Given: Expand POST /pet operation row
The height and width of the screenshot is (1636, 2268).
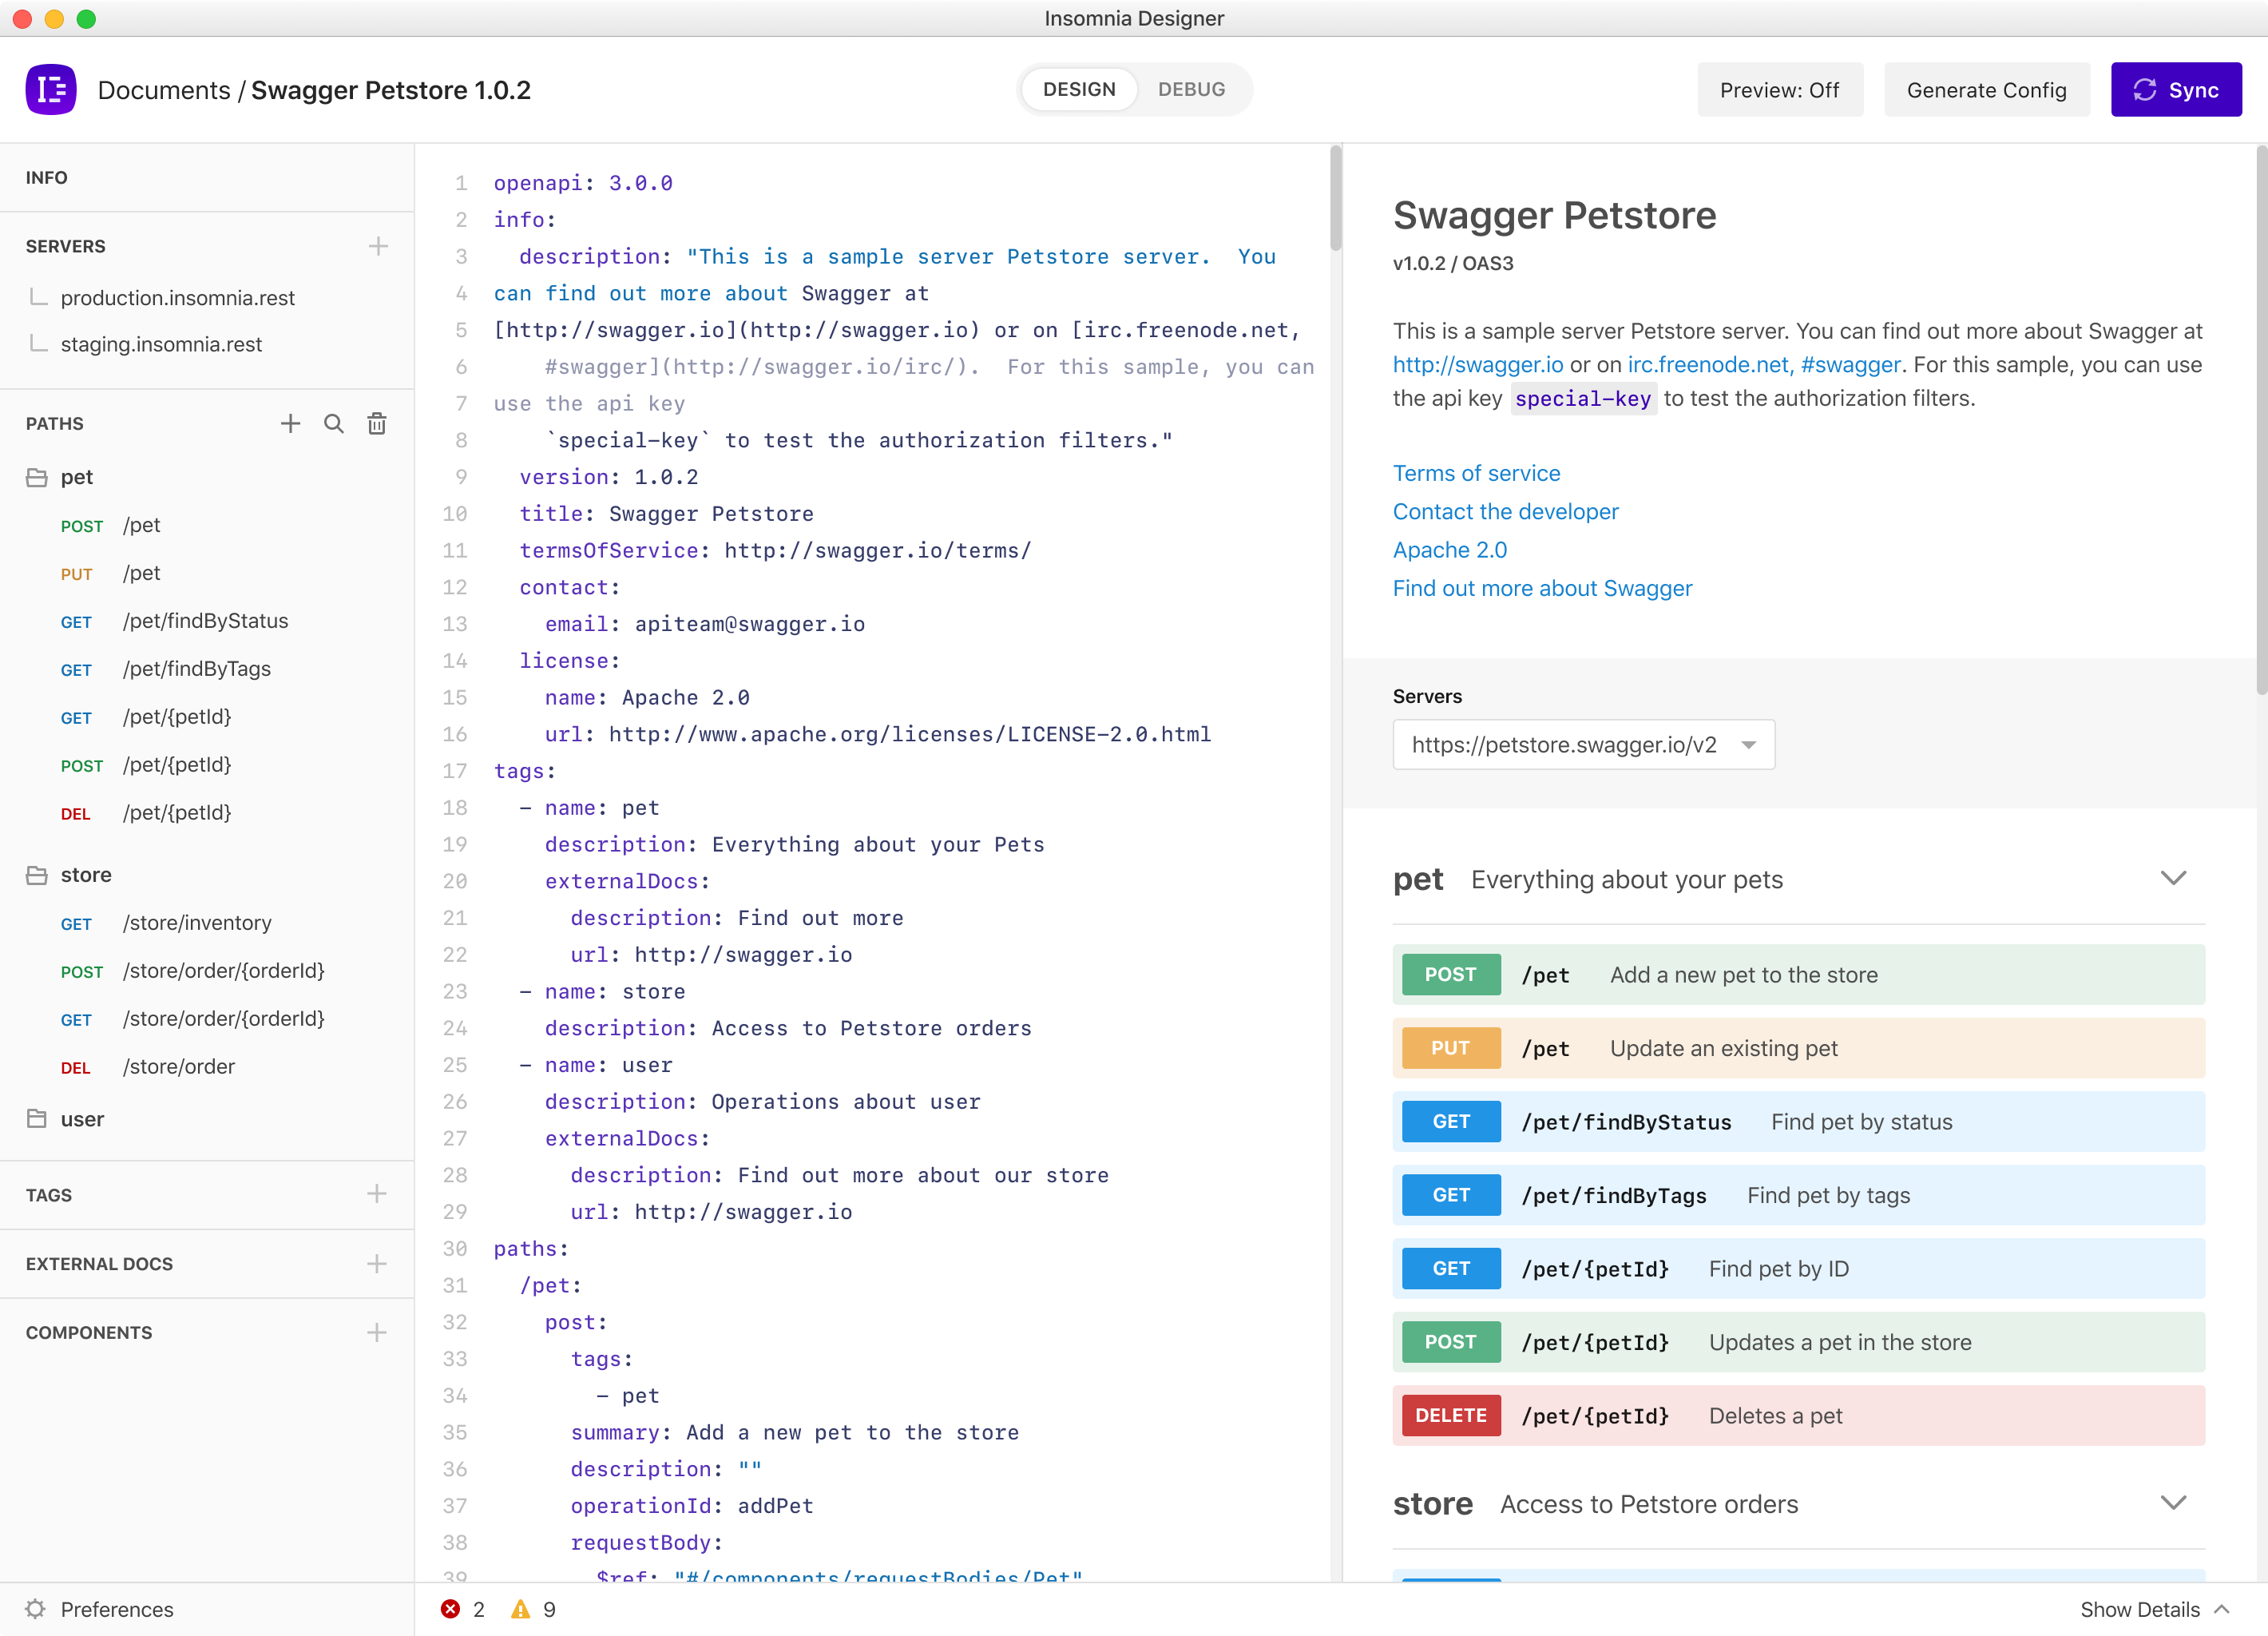Looking at the screenshot, I should coord(1798,975).
